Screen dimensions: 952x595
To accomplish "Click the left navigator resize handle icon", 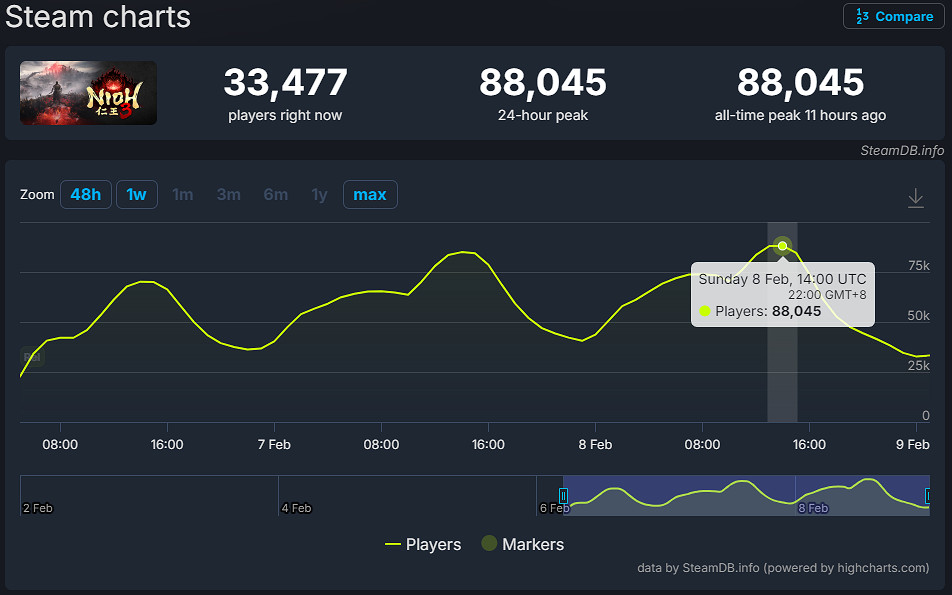I will (x=562, y=495).
